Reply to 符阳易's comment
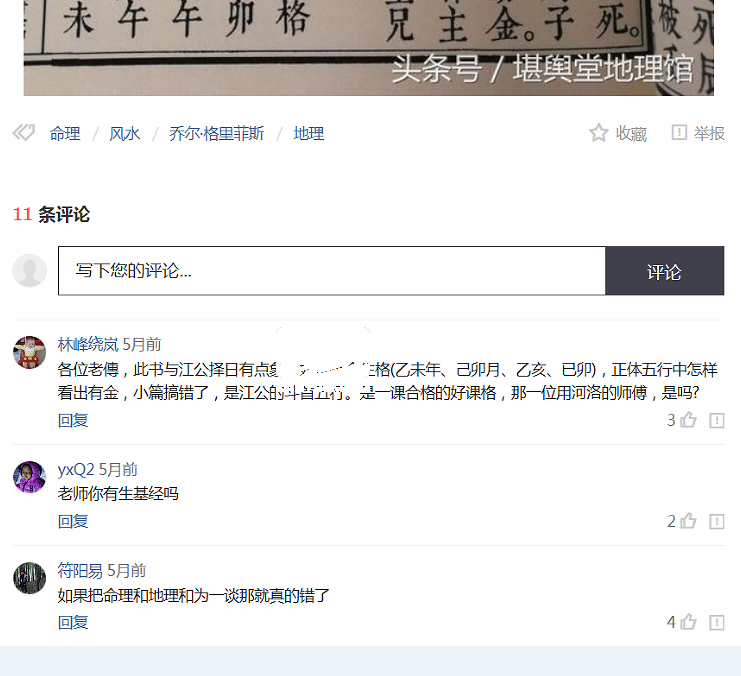 pyautogui.click(x=73, y=623)
